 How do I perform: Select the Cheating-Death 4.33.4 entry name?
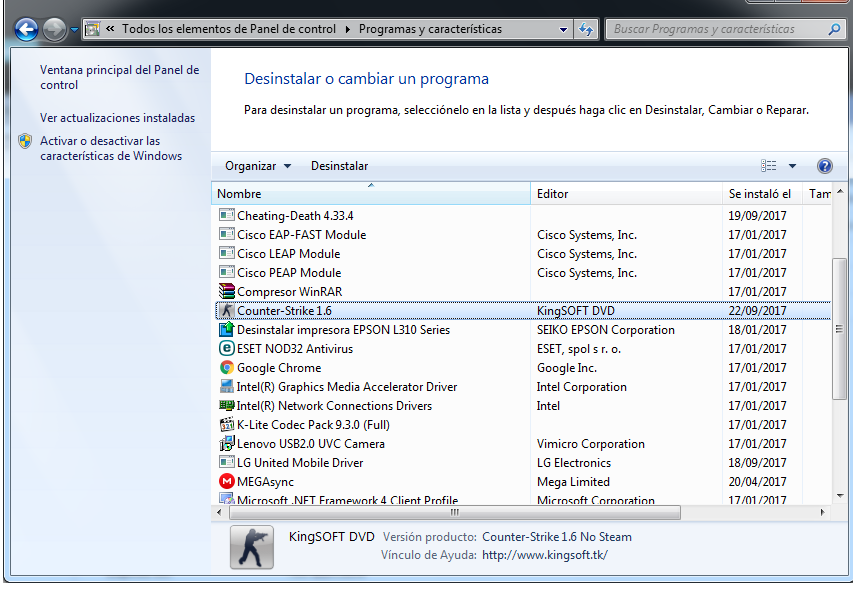tap(295, 216)
